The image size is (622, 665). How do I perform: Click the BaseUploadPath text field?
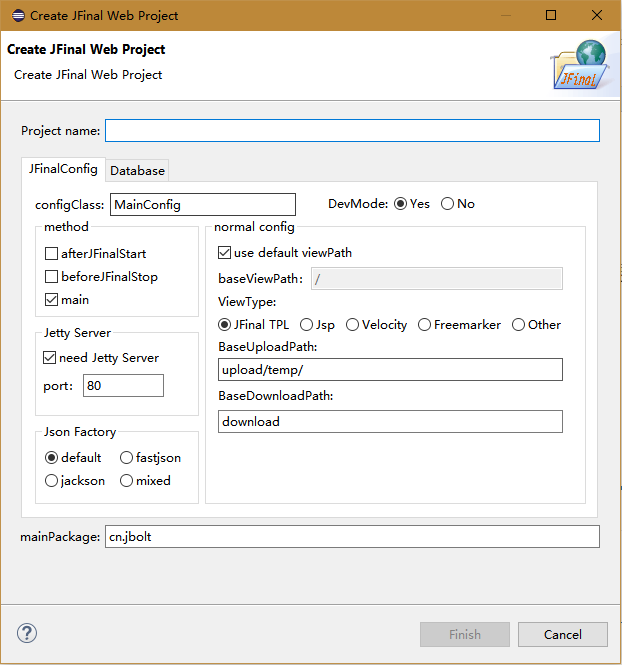(390, 369)
